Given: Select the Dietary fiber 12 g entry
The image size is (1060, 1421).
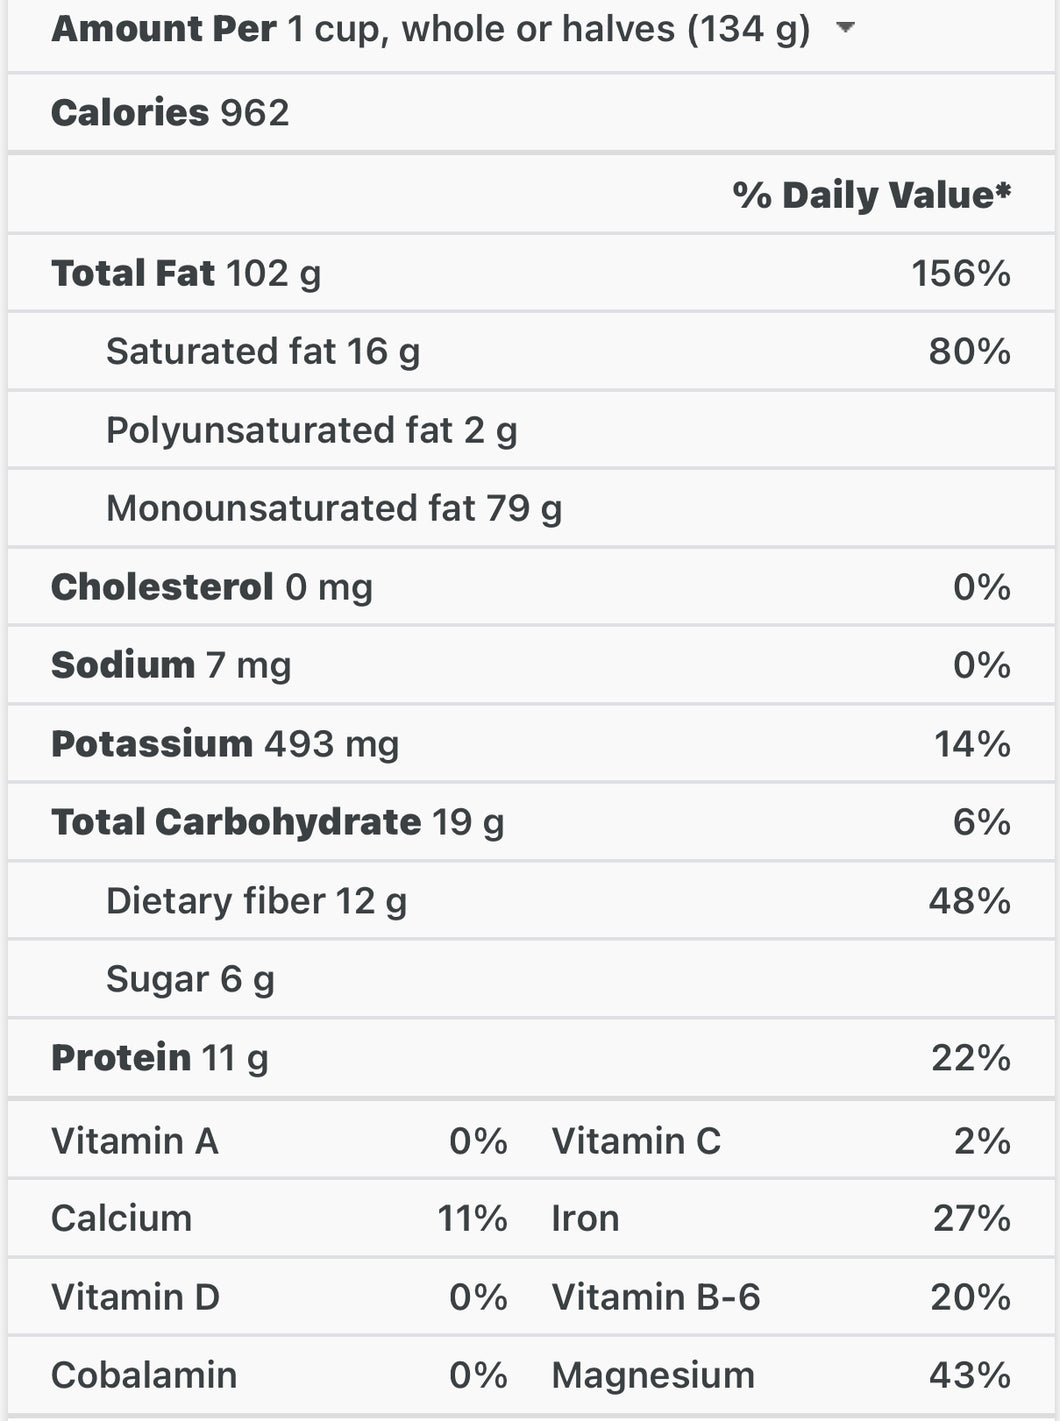Looking at the screenshot, I should point(531,901).
